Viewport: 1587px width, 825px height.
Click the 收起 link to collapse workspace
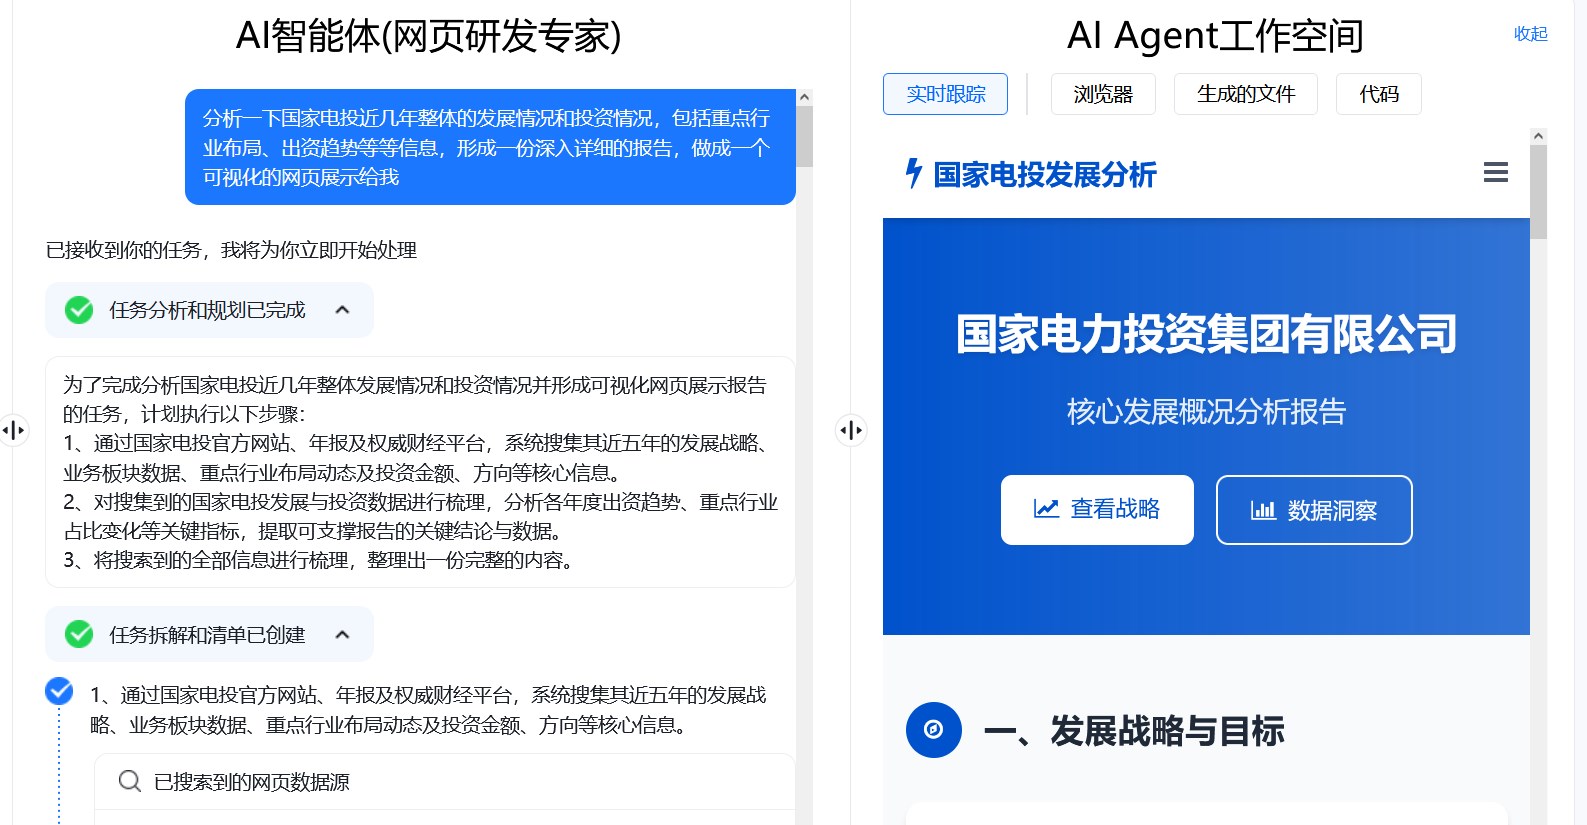pos(1530,34)
